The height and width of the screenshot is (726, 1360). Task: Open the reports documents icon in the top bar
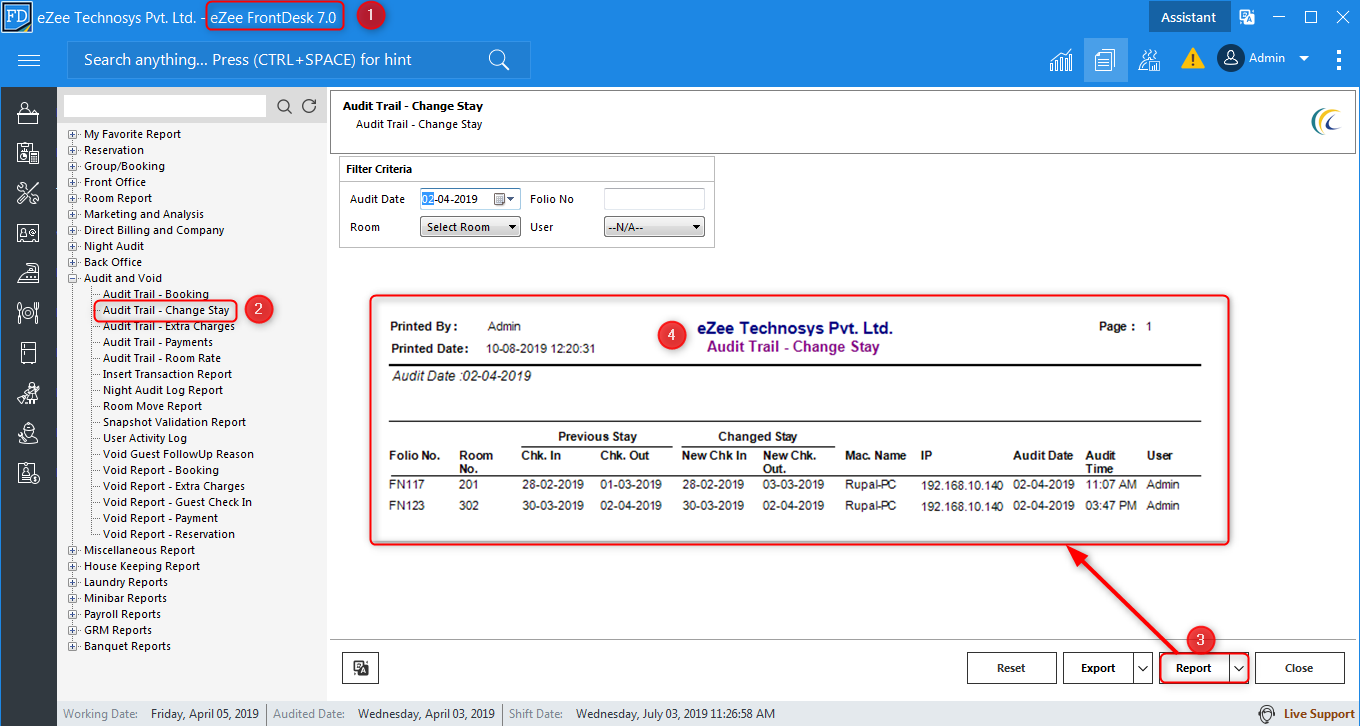point(1105,60)
